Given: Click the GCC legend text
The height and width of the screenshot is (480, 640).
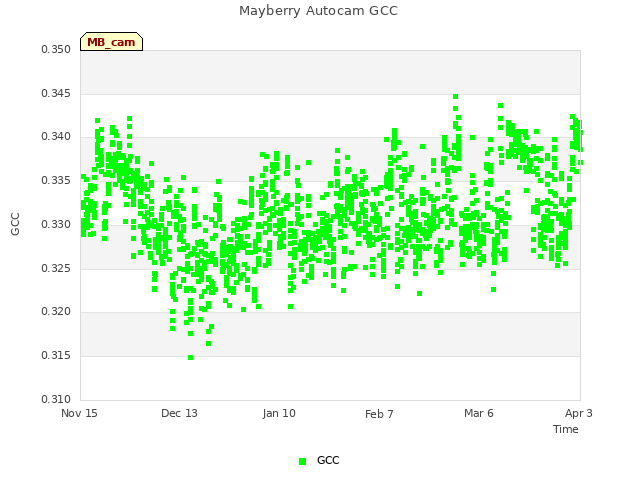Looking at the screenshot, I should (328, 460).
